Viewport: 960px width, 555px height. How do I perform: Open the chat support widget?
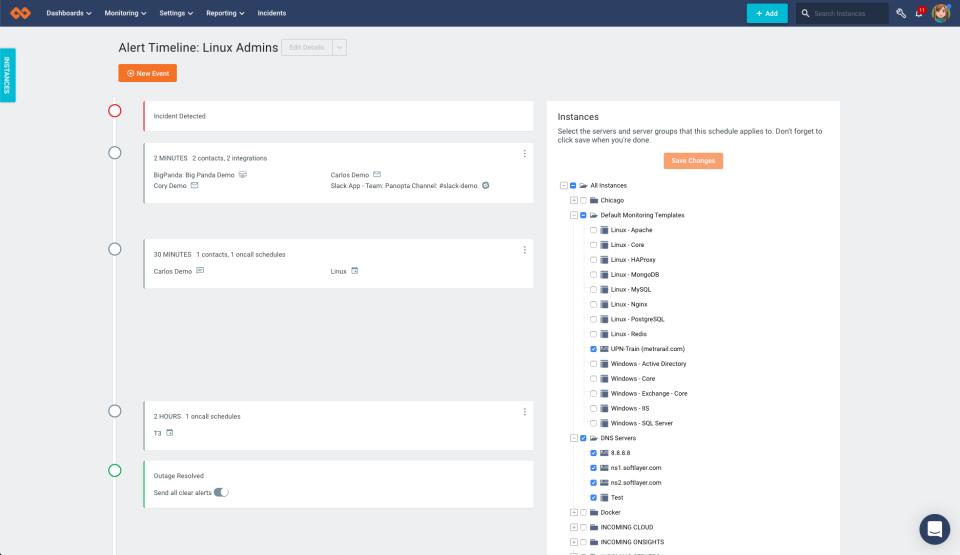pyautogui.click(x=934, y=529)
